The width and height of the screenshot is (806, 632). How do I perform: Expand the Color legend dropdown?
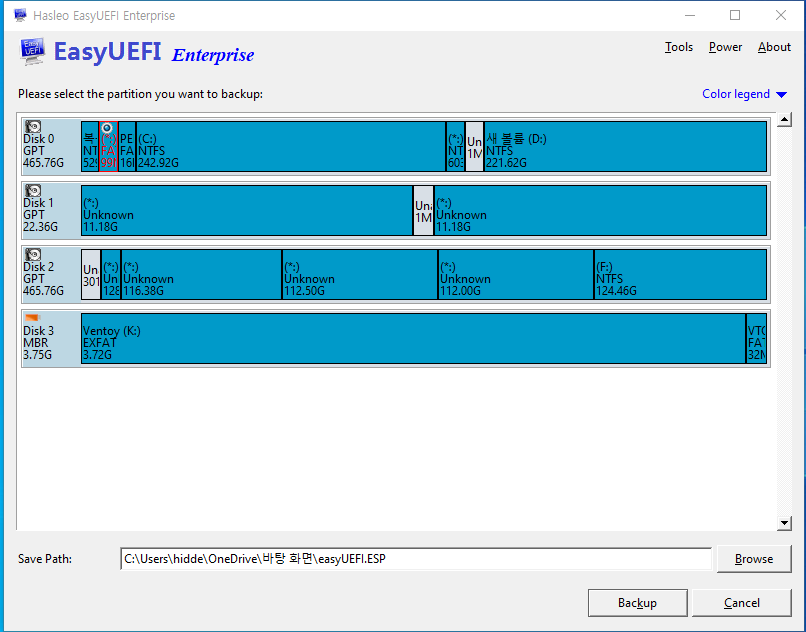pos(744,94)
